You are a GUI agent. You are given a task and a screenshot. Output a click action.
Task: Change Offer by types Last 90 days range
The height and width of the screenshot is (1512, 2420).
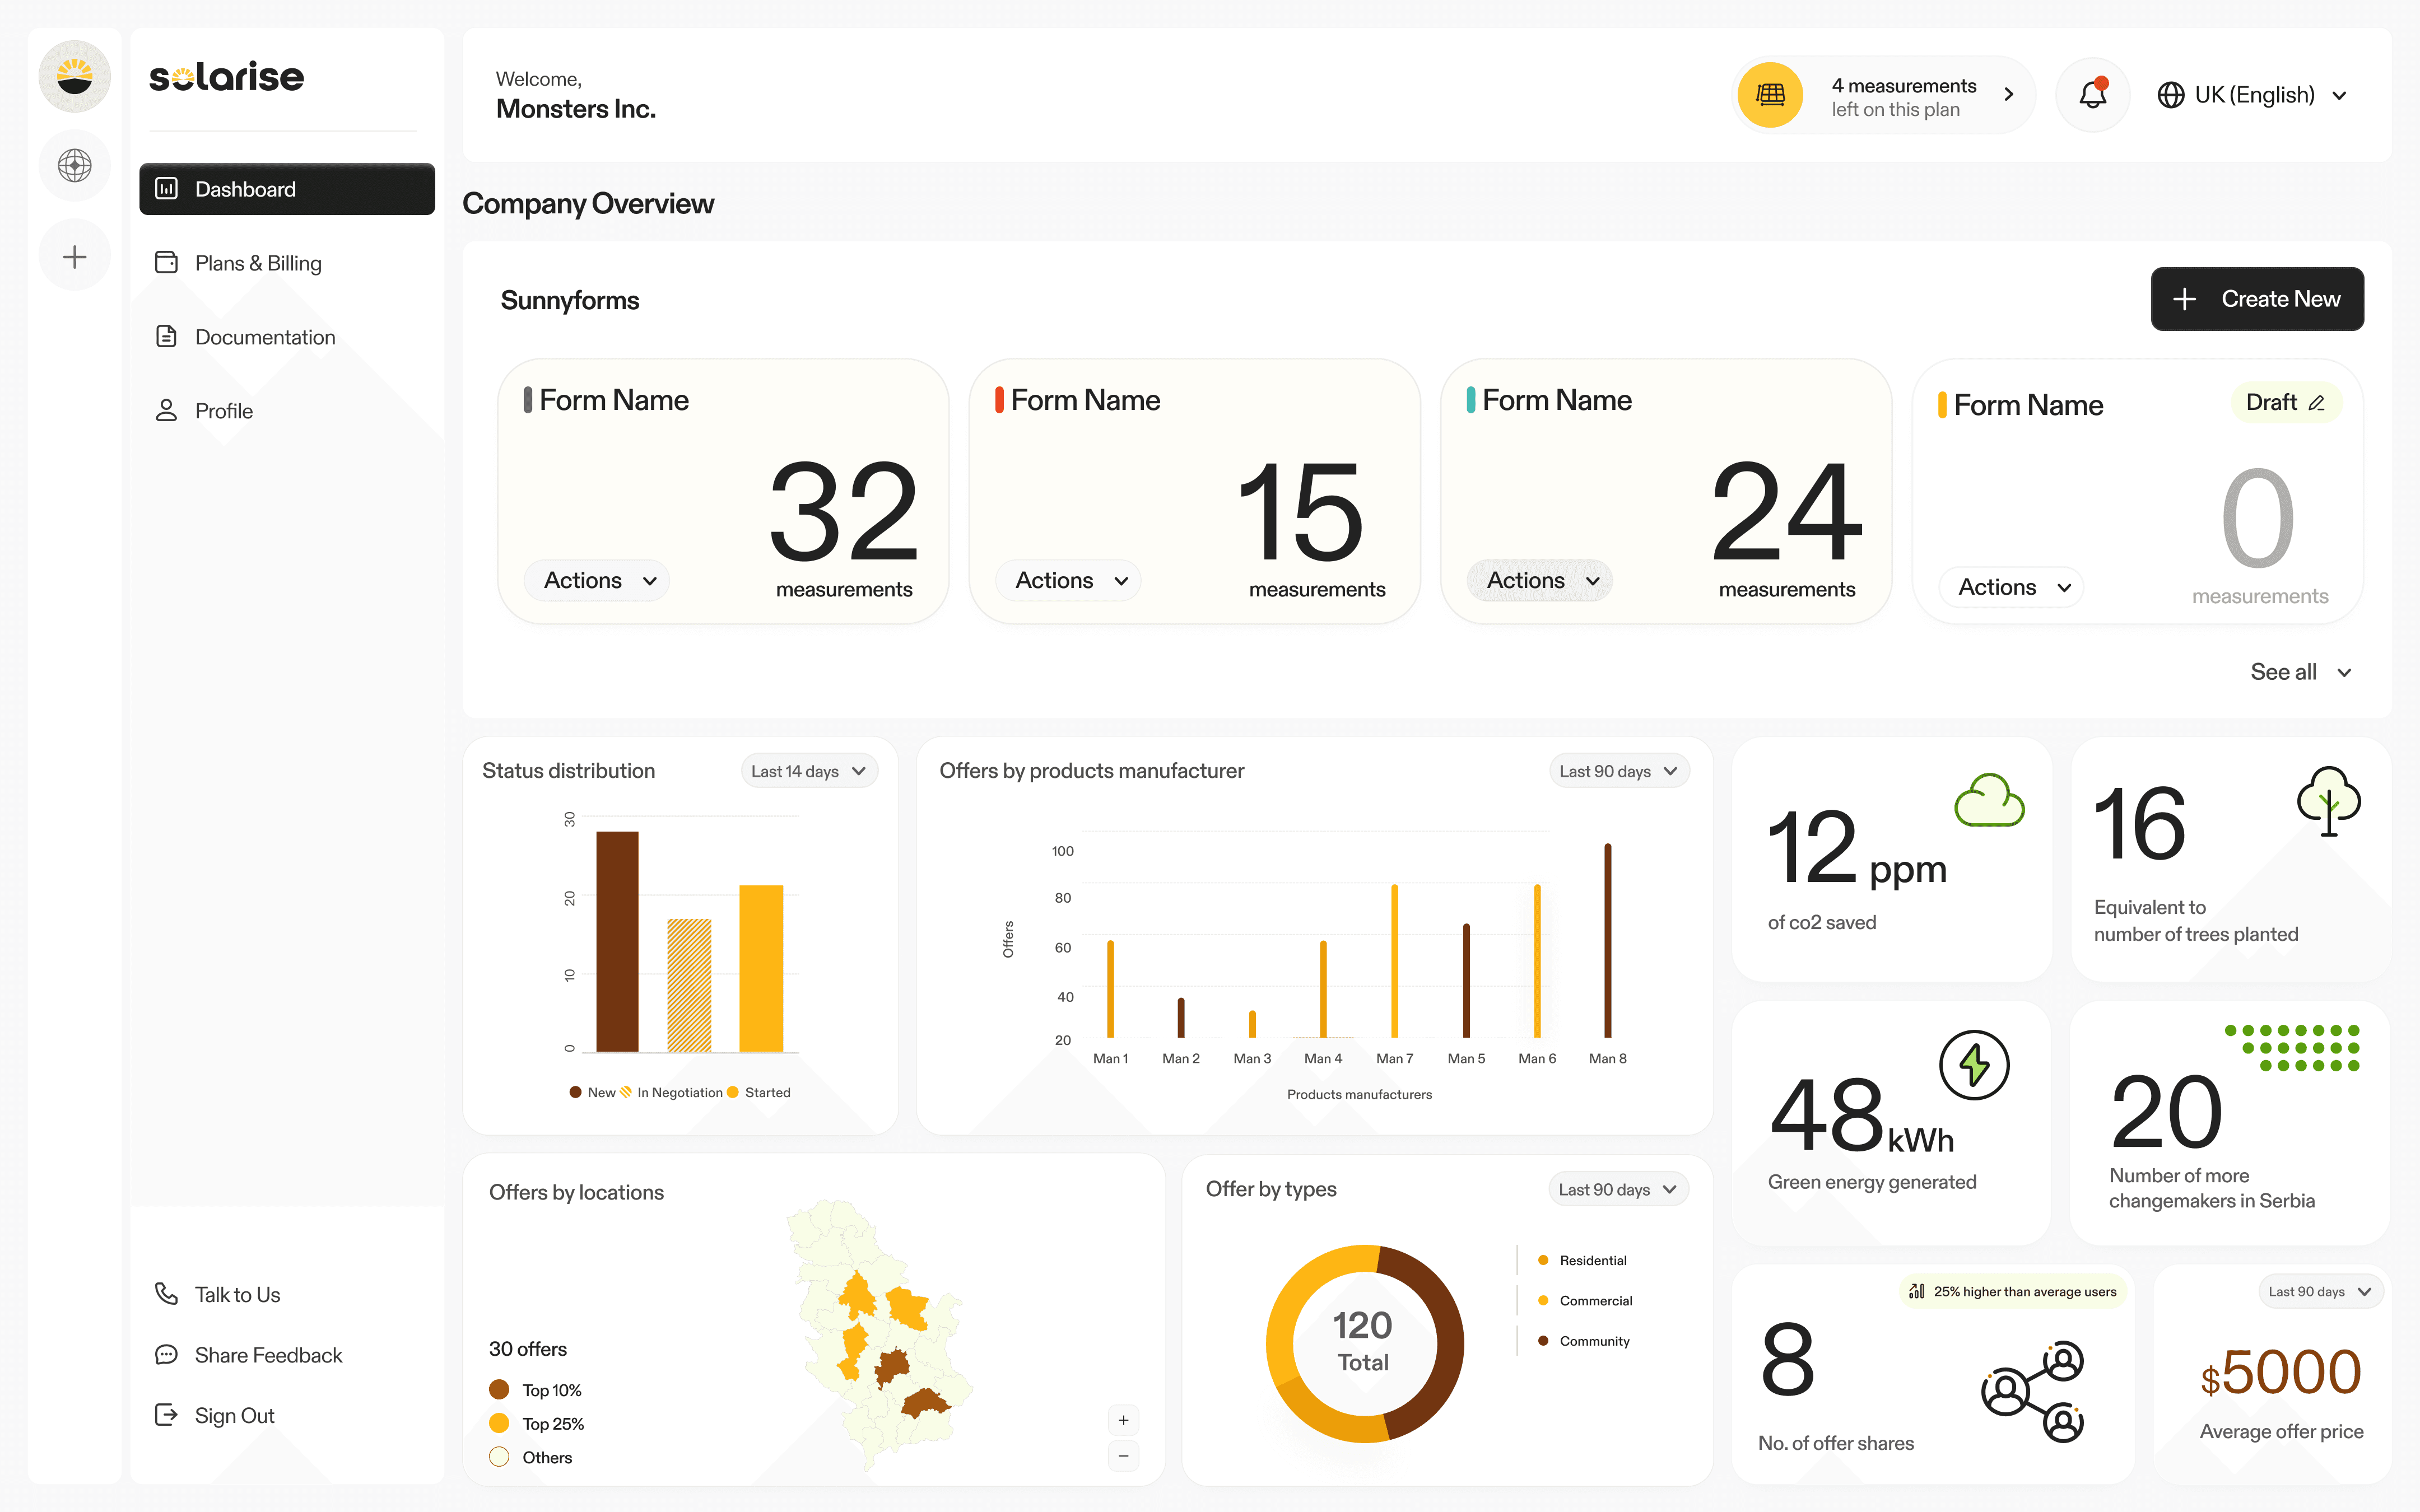[1618, 1189]
